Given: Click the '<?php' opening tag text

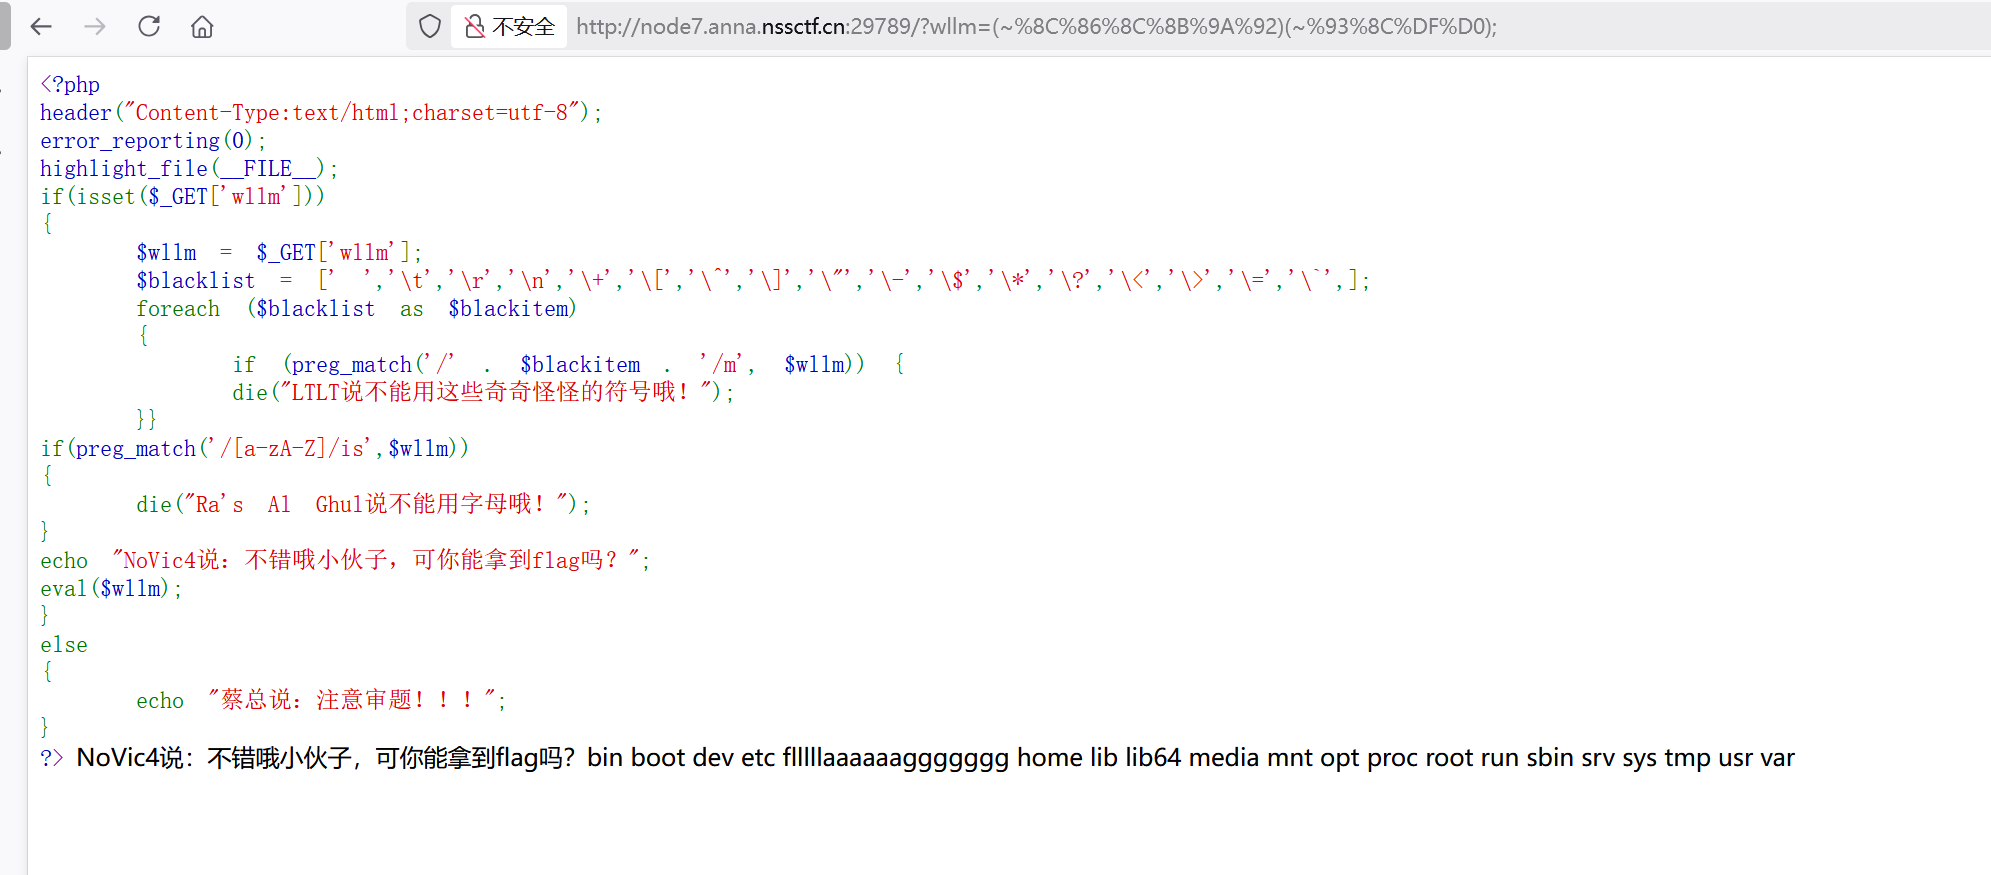Looking at the screenshot, I should (x=70, y=85).
